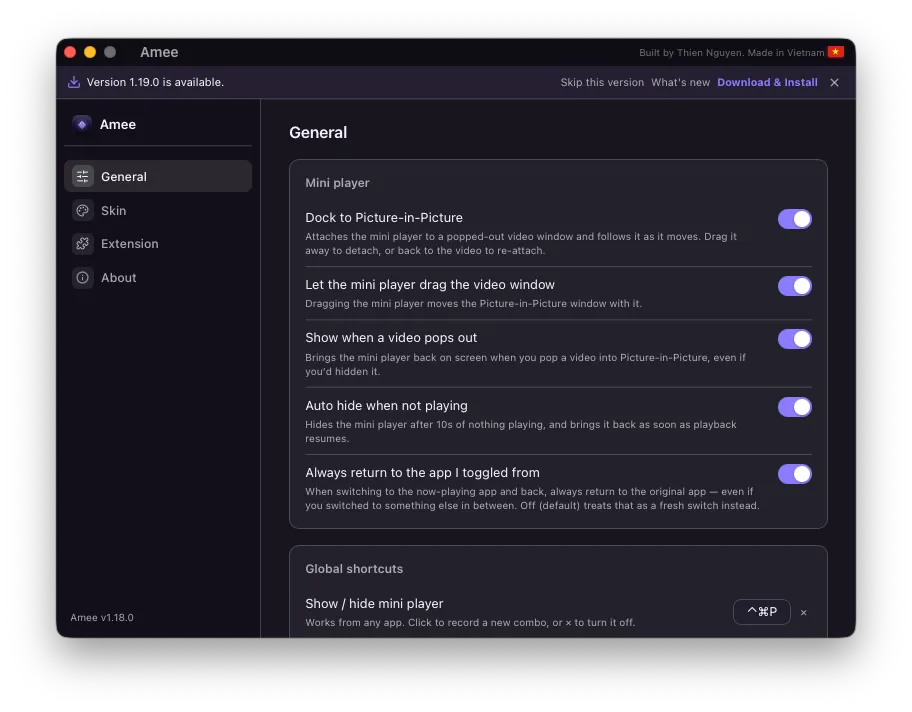
Task: Click 'Dock to Picture-in-Picture' label
Action: tap(384, 218)
